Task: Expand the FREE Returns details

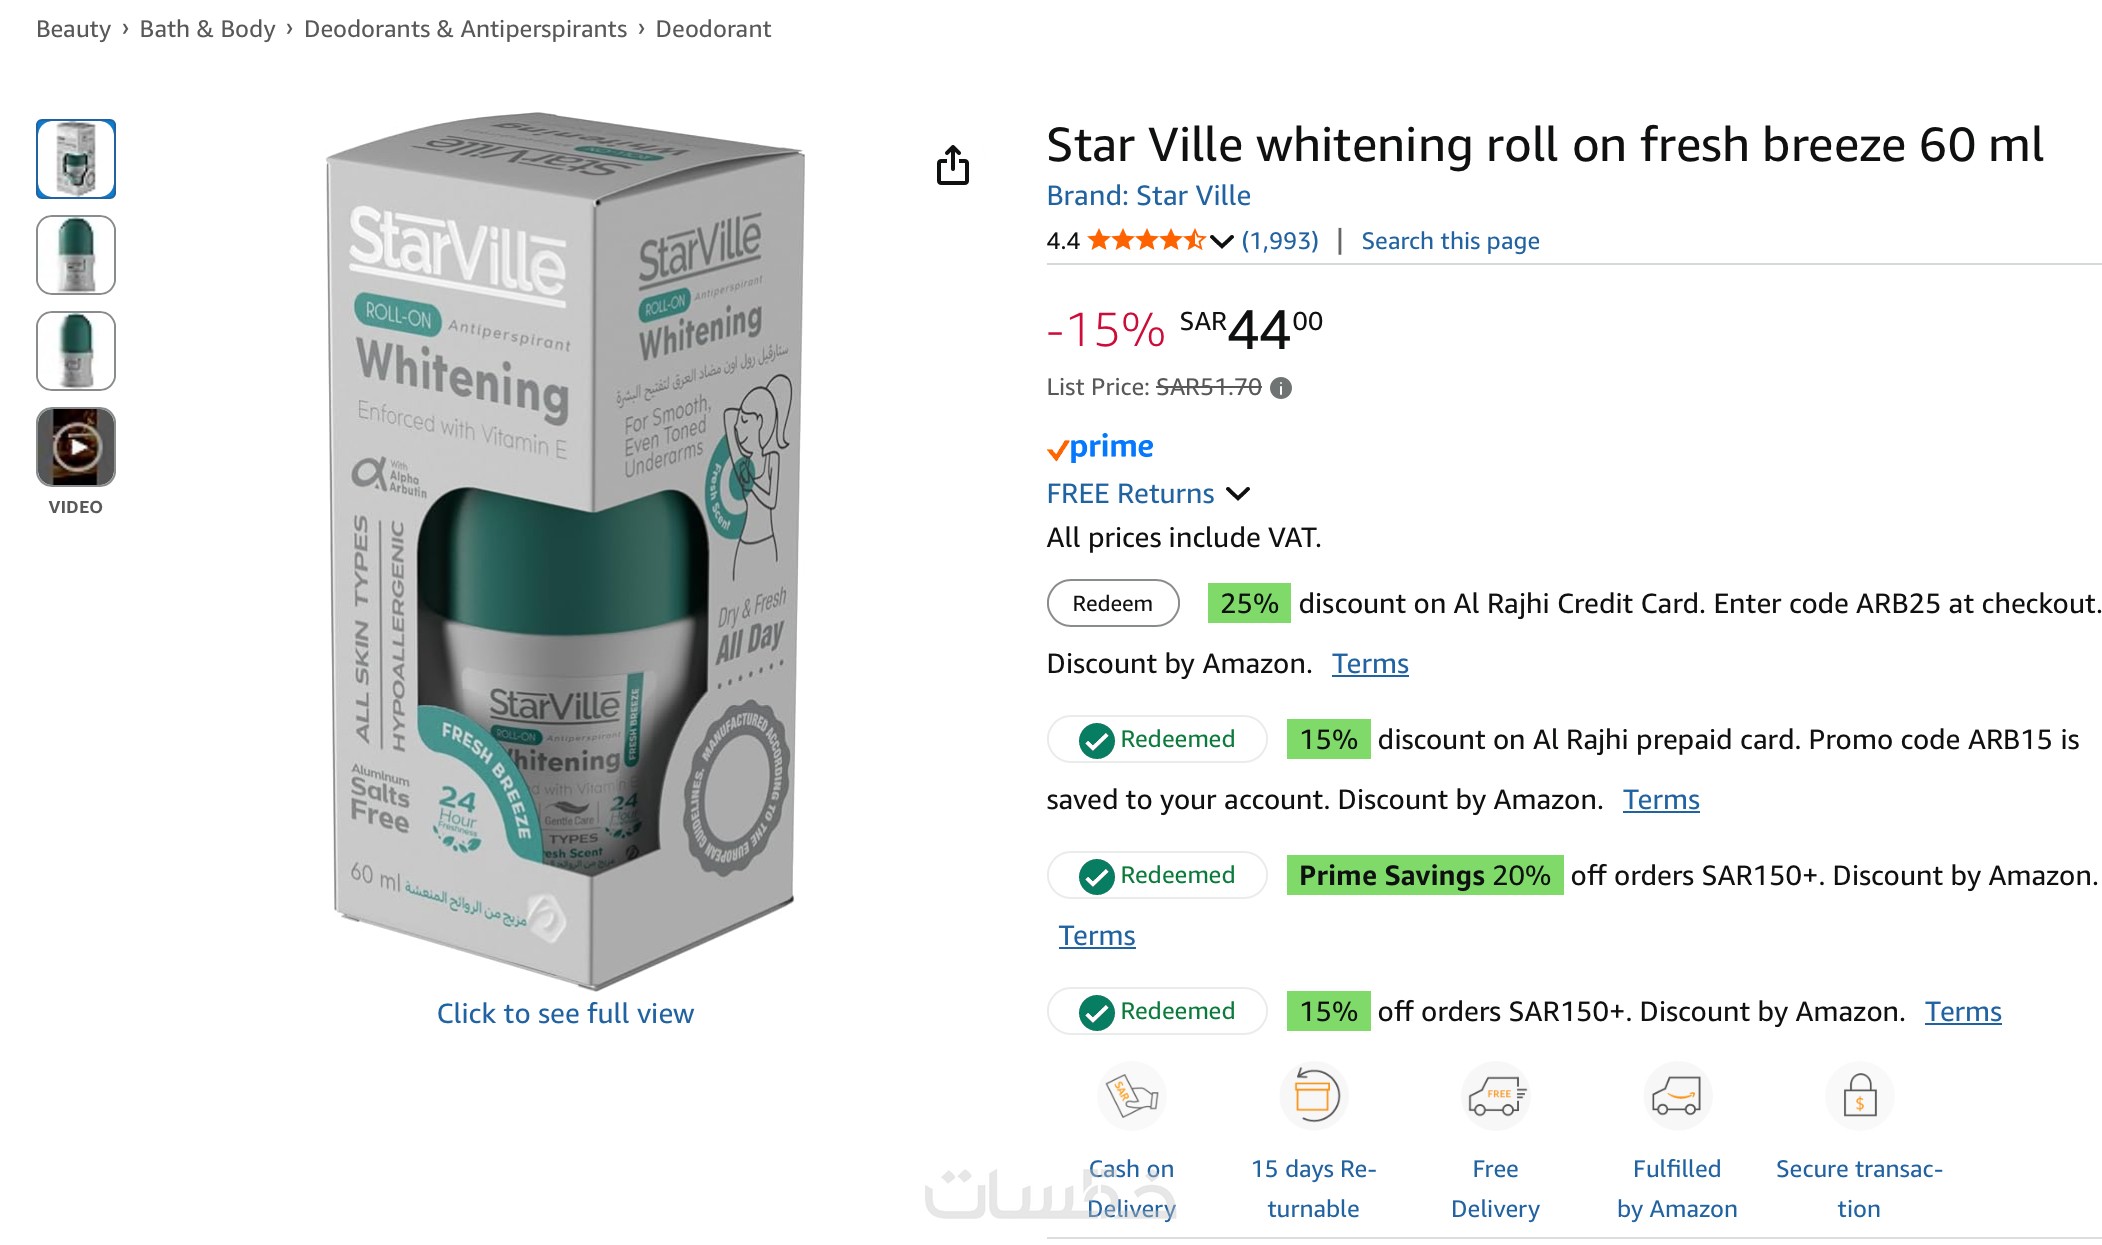Action: 1238,494
